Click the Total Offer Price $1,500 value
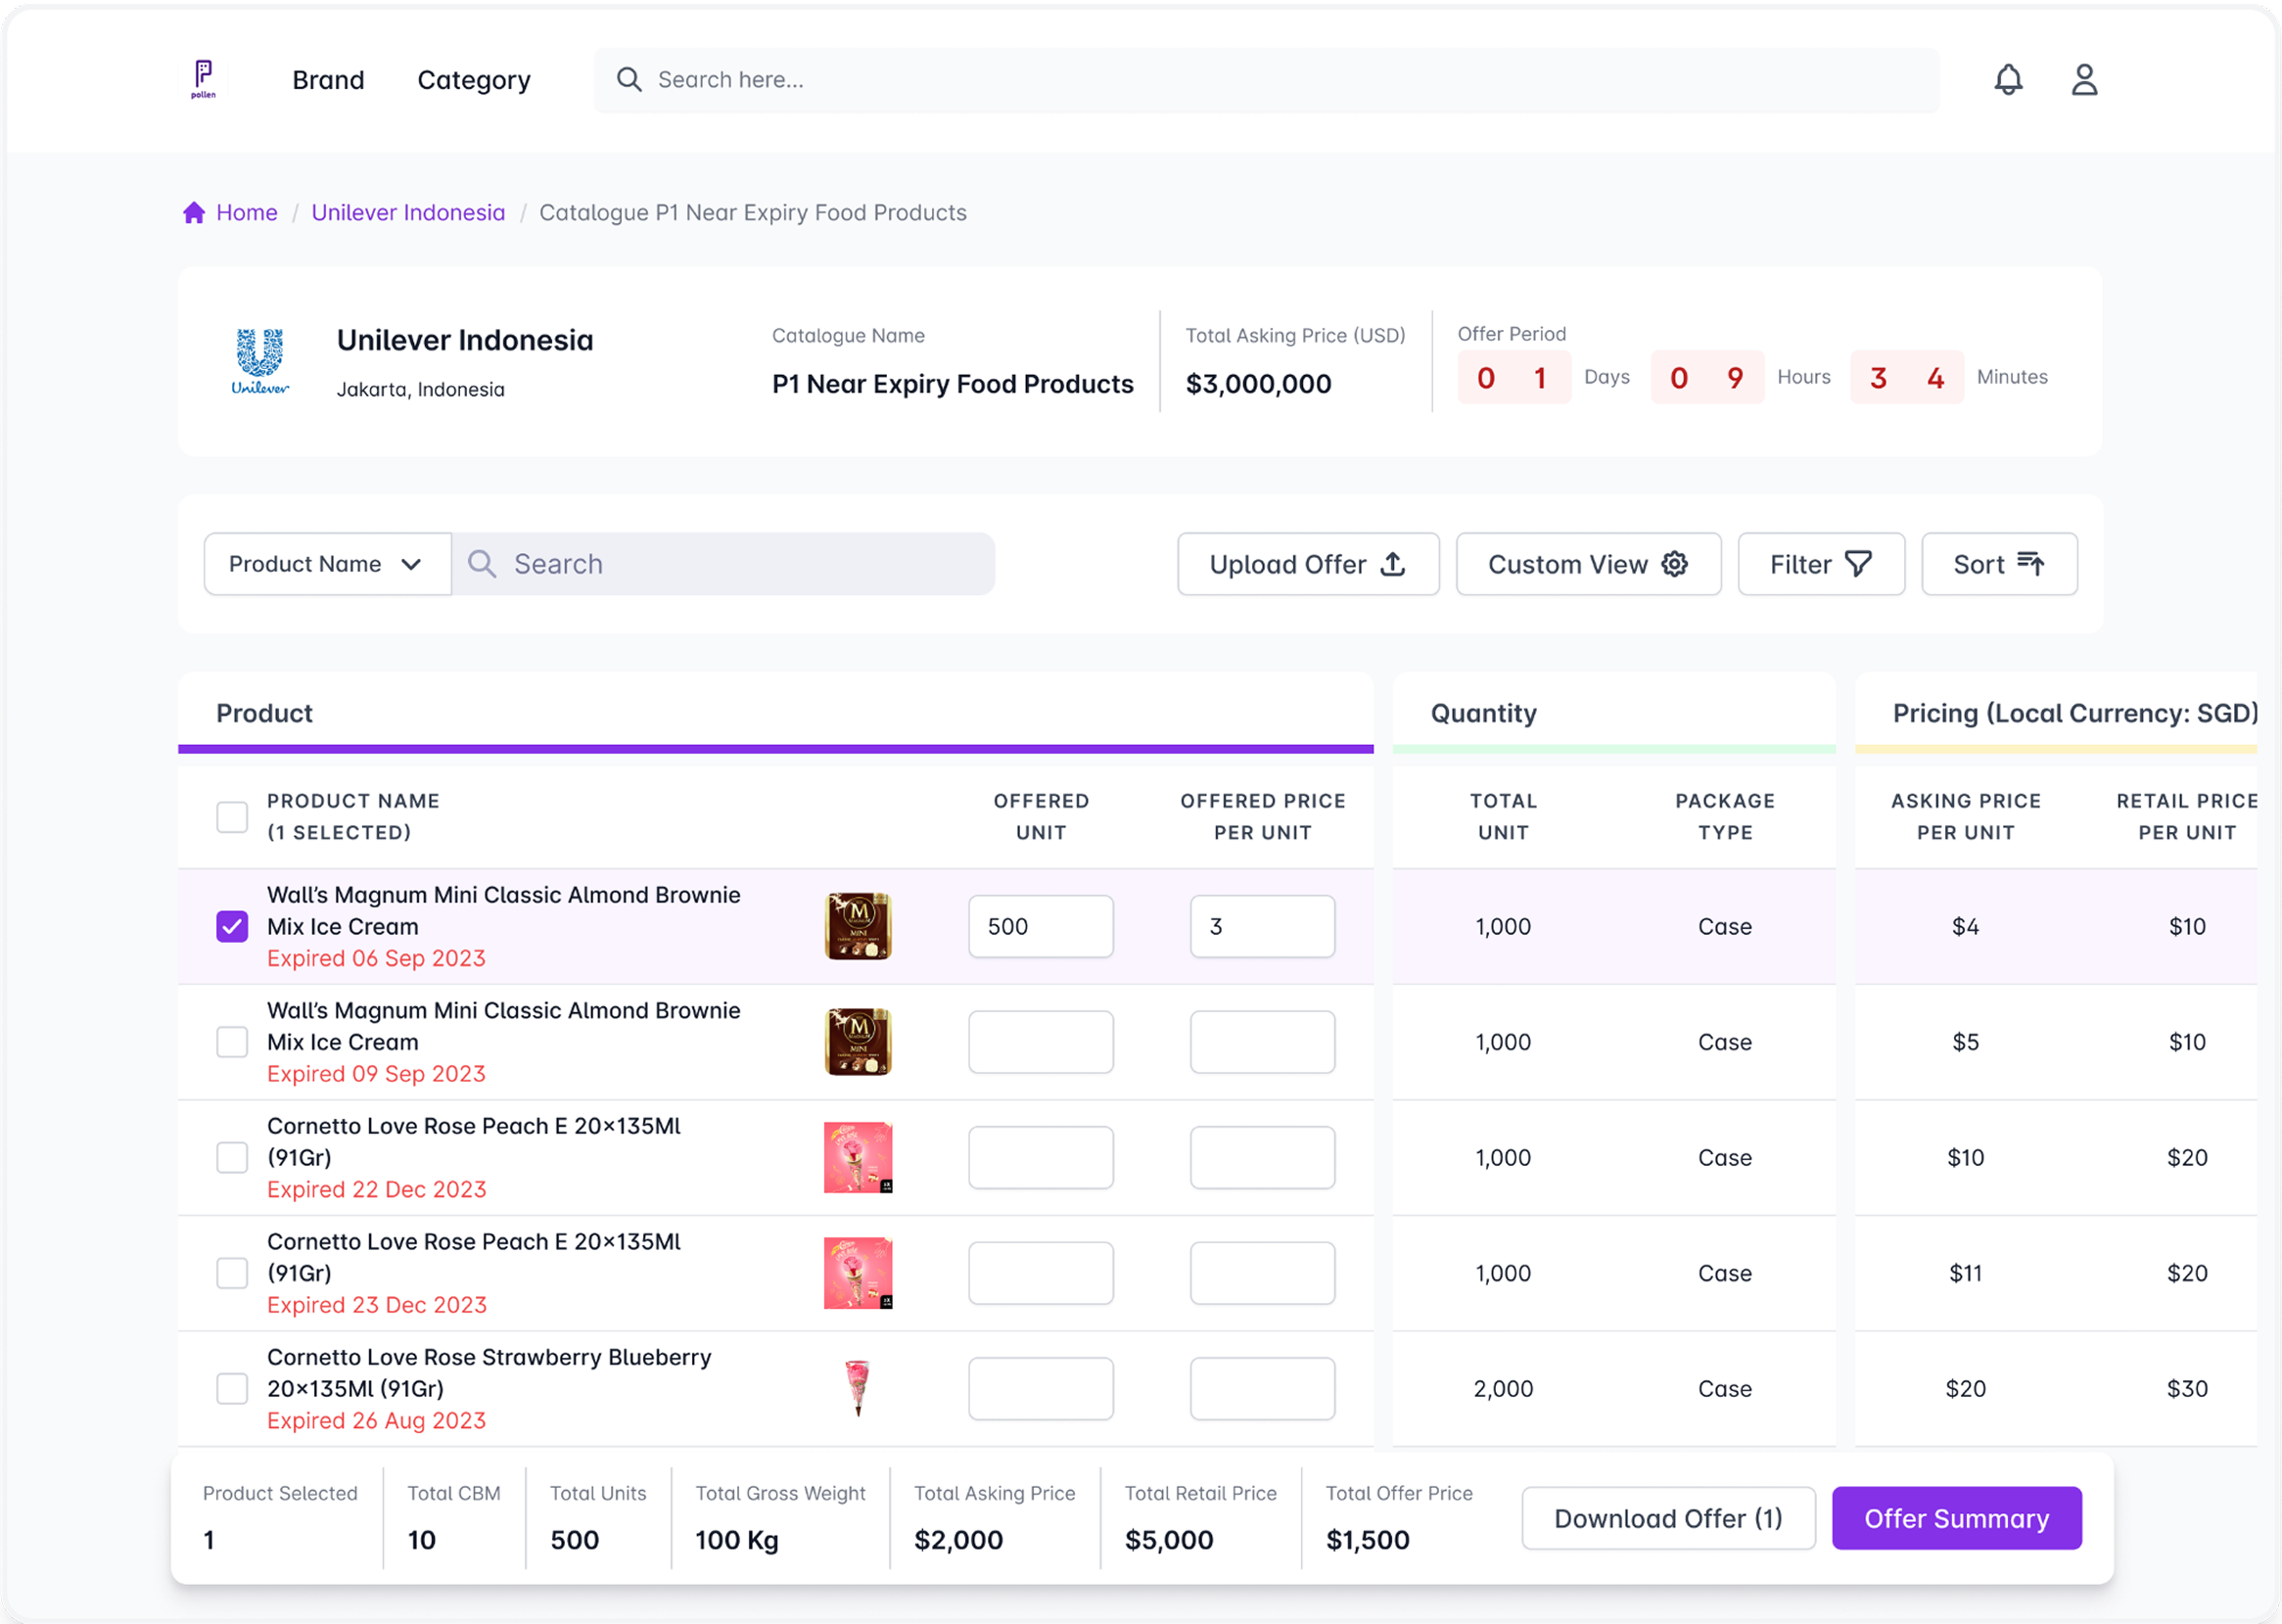2282x1624 pixels. (x=1367, y=1540)
